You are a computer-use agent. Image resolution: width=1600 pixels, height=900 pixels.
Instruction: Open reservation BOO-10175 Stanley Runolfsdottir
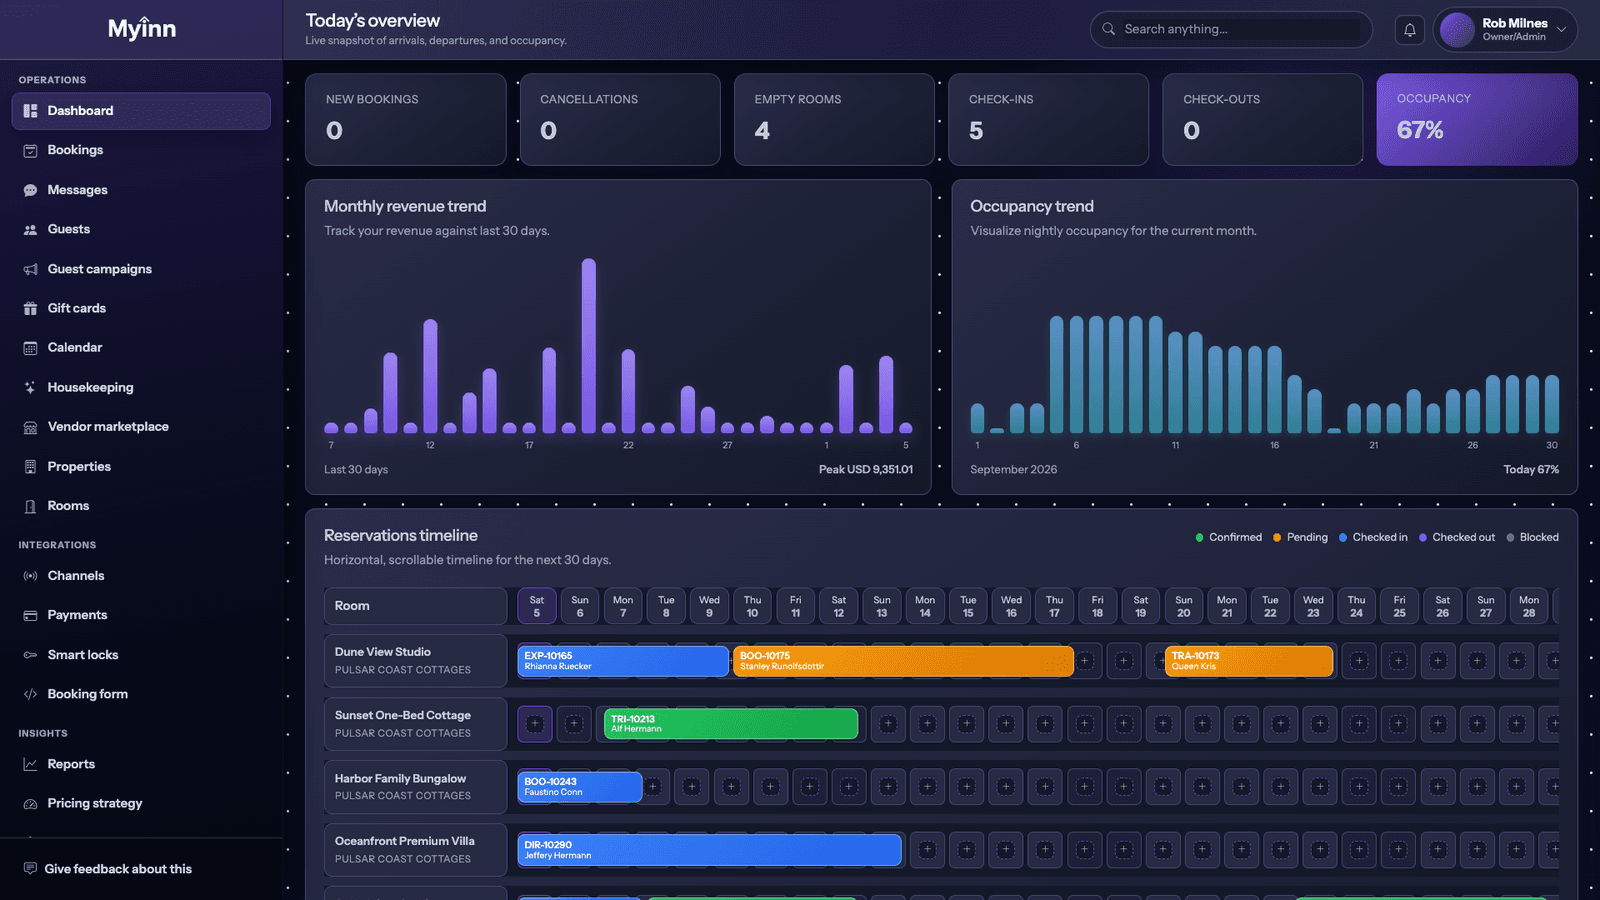click(903, 661)
